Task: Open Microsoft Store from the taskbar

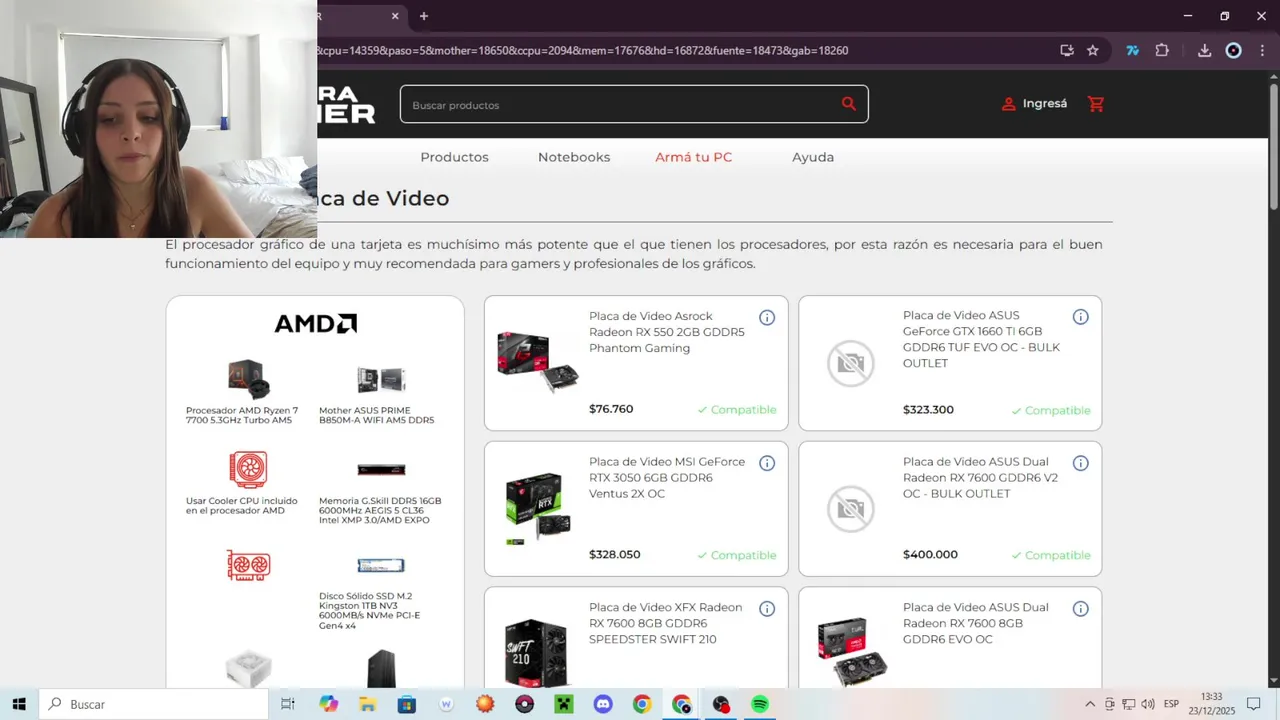Action: pyautogui.click(x=406, y=704)
